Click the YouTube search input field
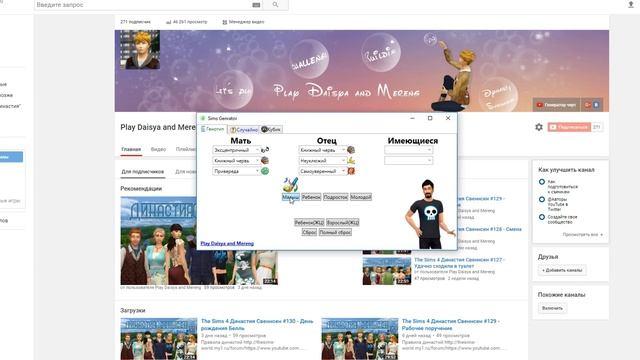The image size is (640, 360). 143,5
